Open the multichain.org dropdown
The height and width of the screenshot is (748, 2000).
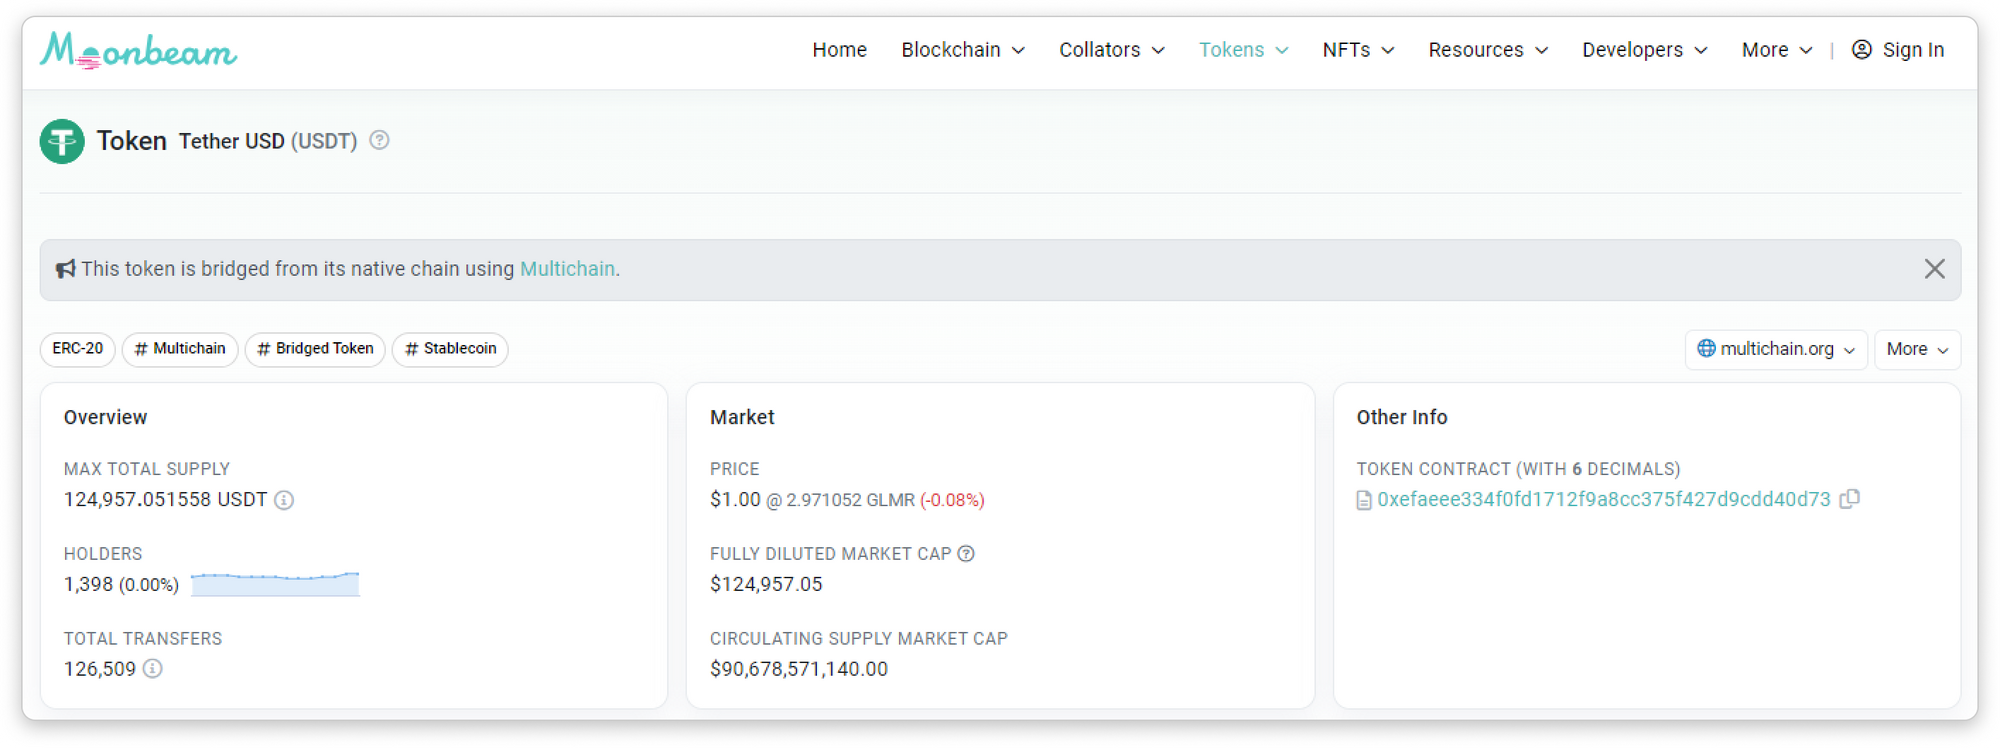[1775, 349]
